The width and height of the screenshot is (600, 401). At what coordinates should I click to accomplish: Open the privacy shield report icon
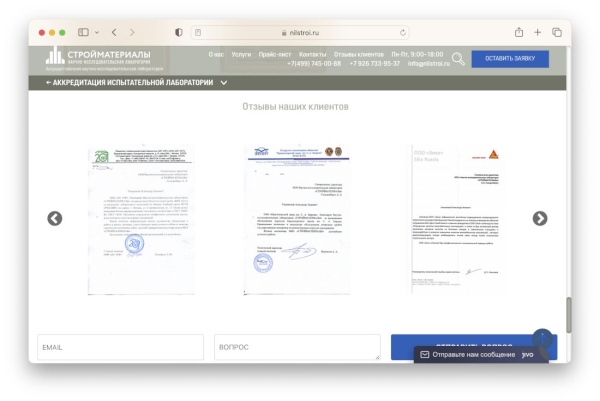(179, 33)
